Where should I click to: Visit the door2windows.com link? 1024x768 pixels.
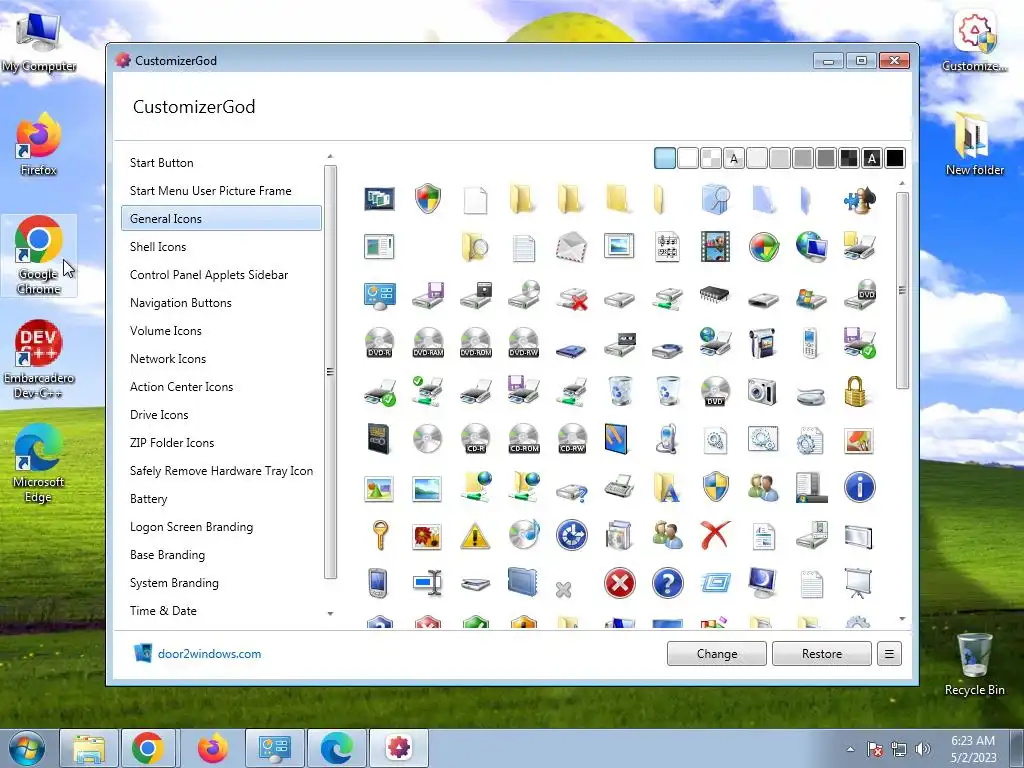[x=209, y=654]
